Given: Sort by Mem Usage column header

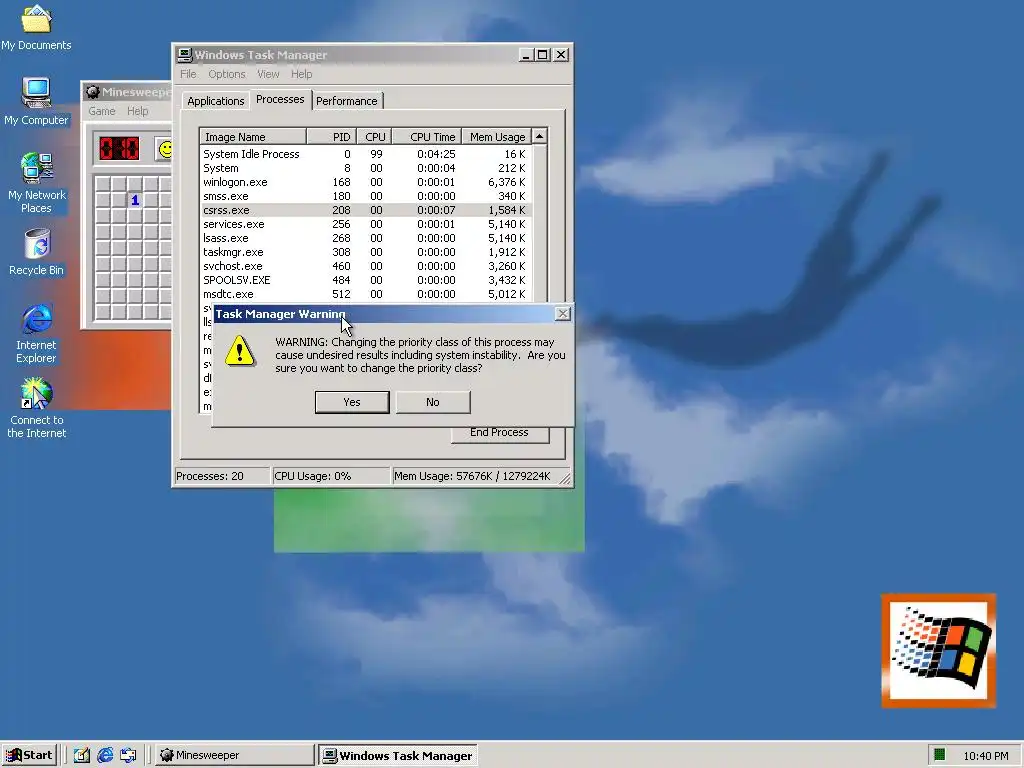Looking at the screenshot, I should coord(496,137).
